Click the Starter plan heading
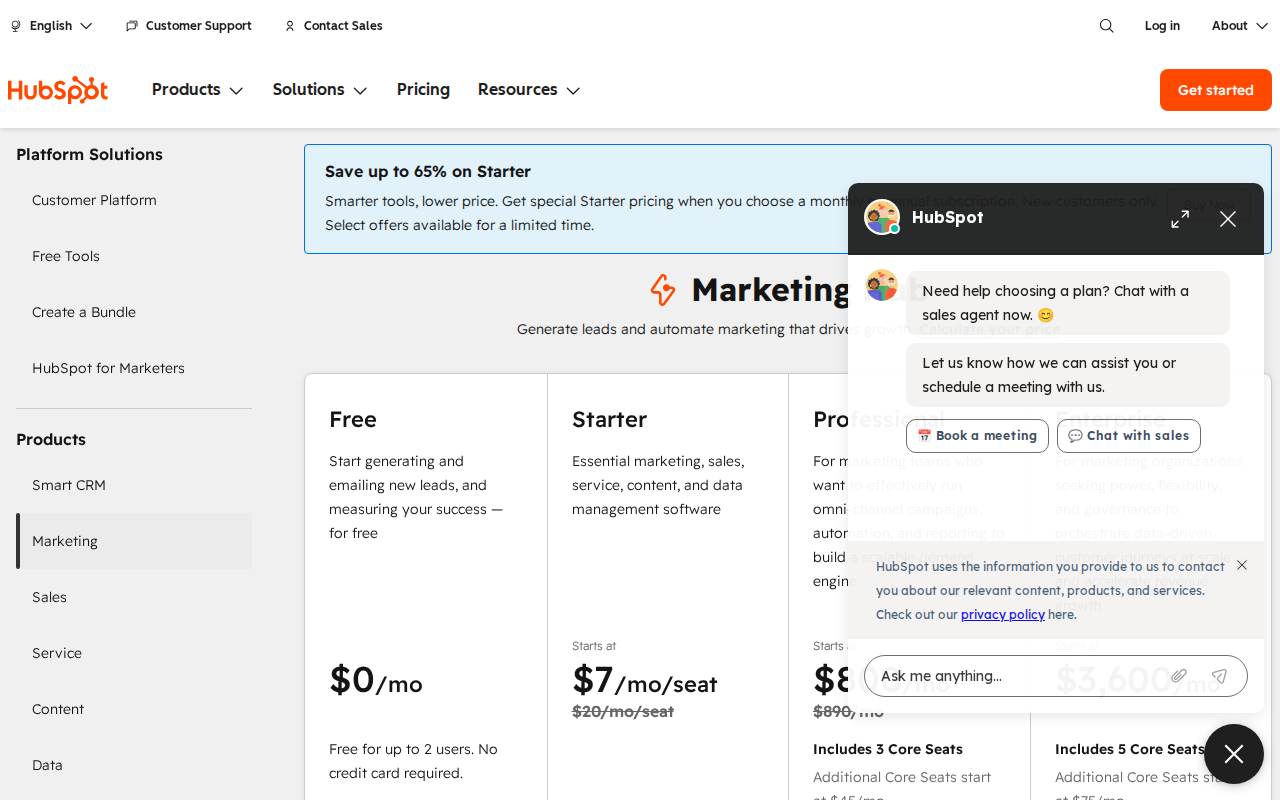 pyautogui.click(x=609, y=419)
